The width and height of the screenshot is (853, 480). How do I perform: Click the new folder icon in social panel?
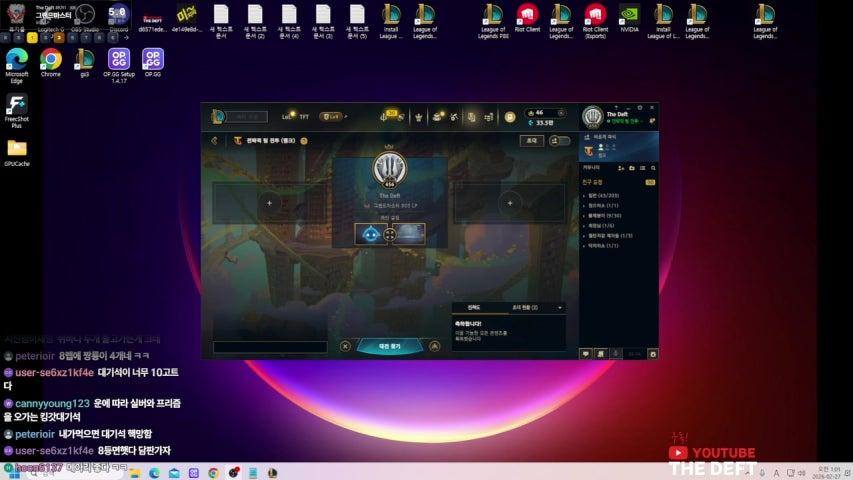(632, 168)
